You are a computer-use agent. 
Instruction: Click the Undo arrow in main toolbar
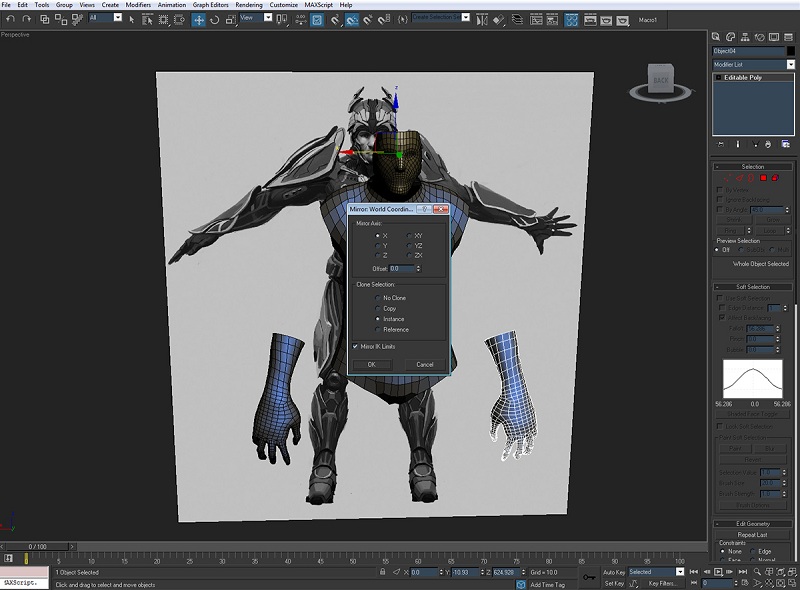(9, 19)
